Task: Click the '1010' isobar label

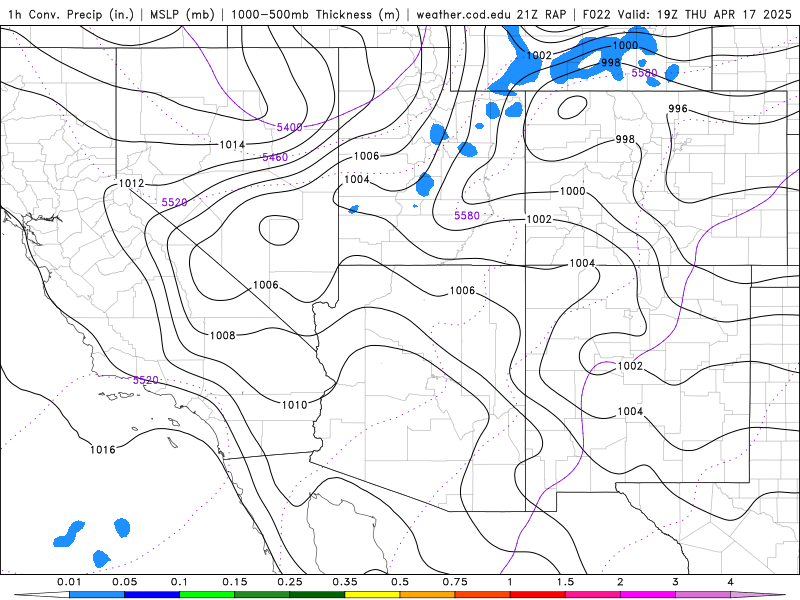Action: click(x=294, y=405)
